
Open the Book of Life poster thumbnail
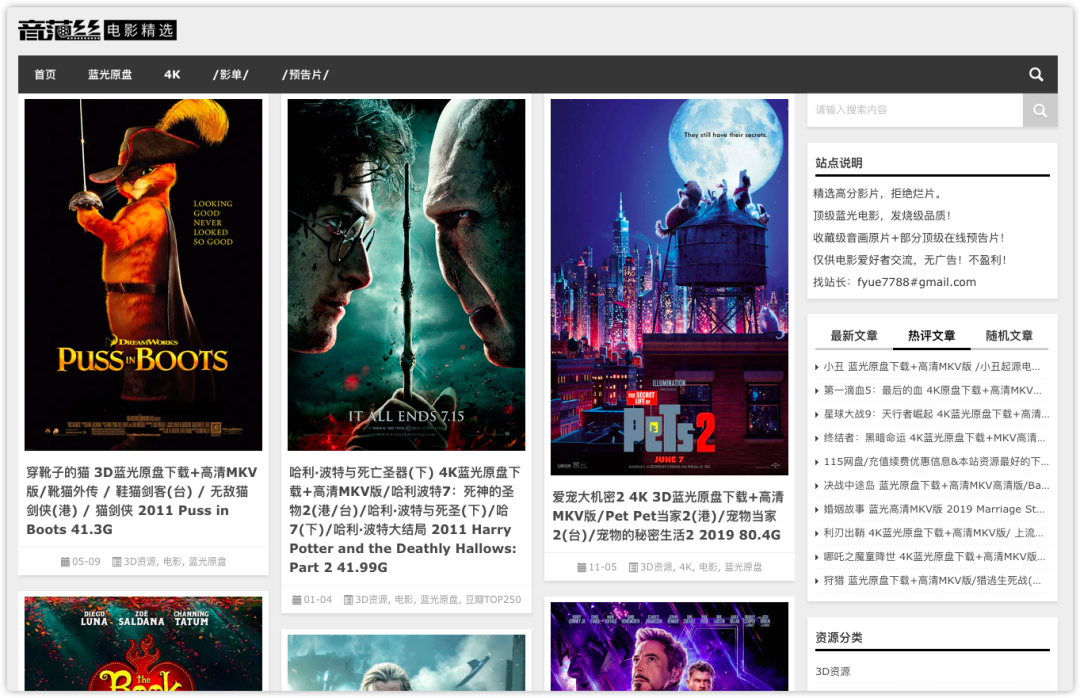143,644
